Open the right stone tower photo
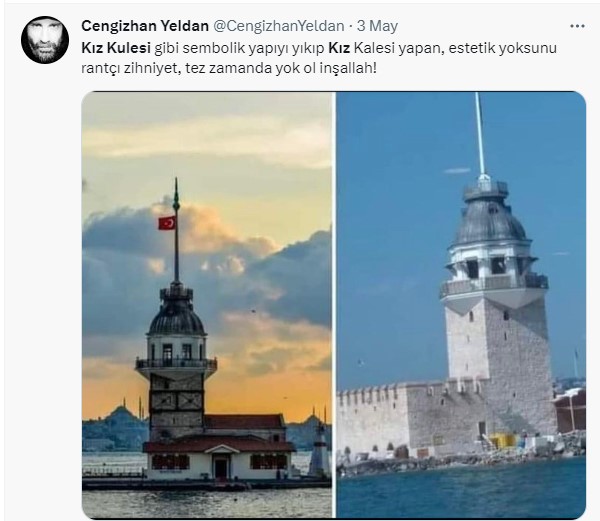Screen dimensions: 600x521 click(461, 304)
